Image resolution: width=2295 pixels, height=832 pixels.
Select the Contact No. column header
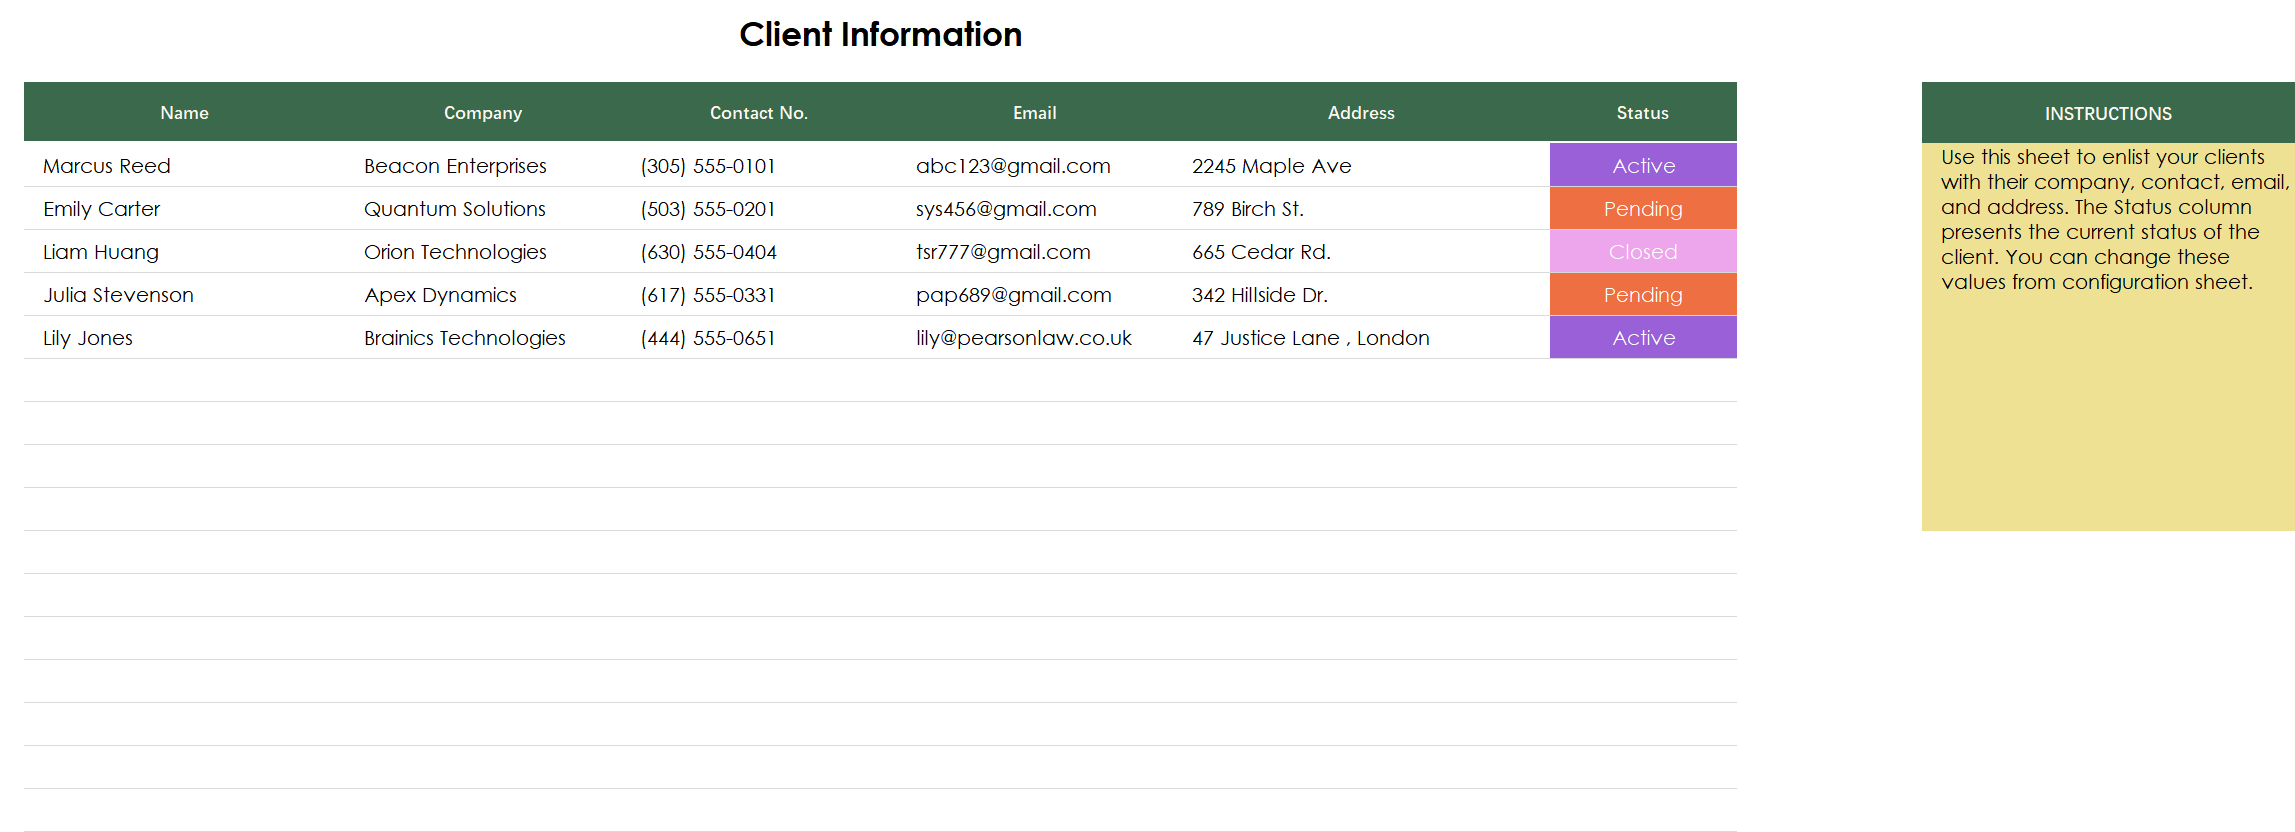click(x=758, y=113)
